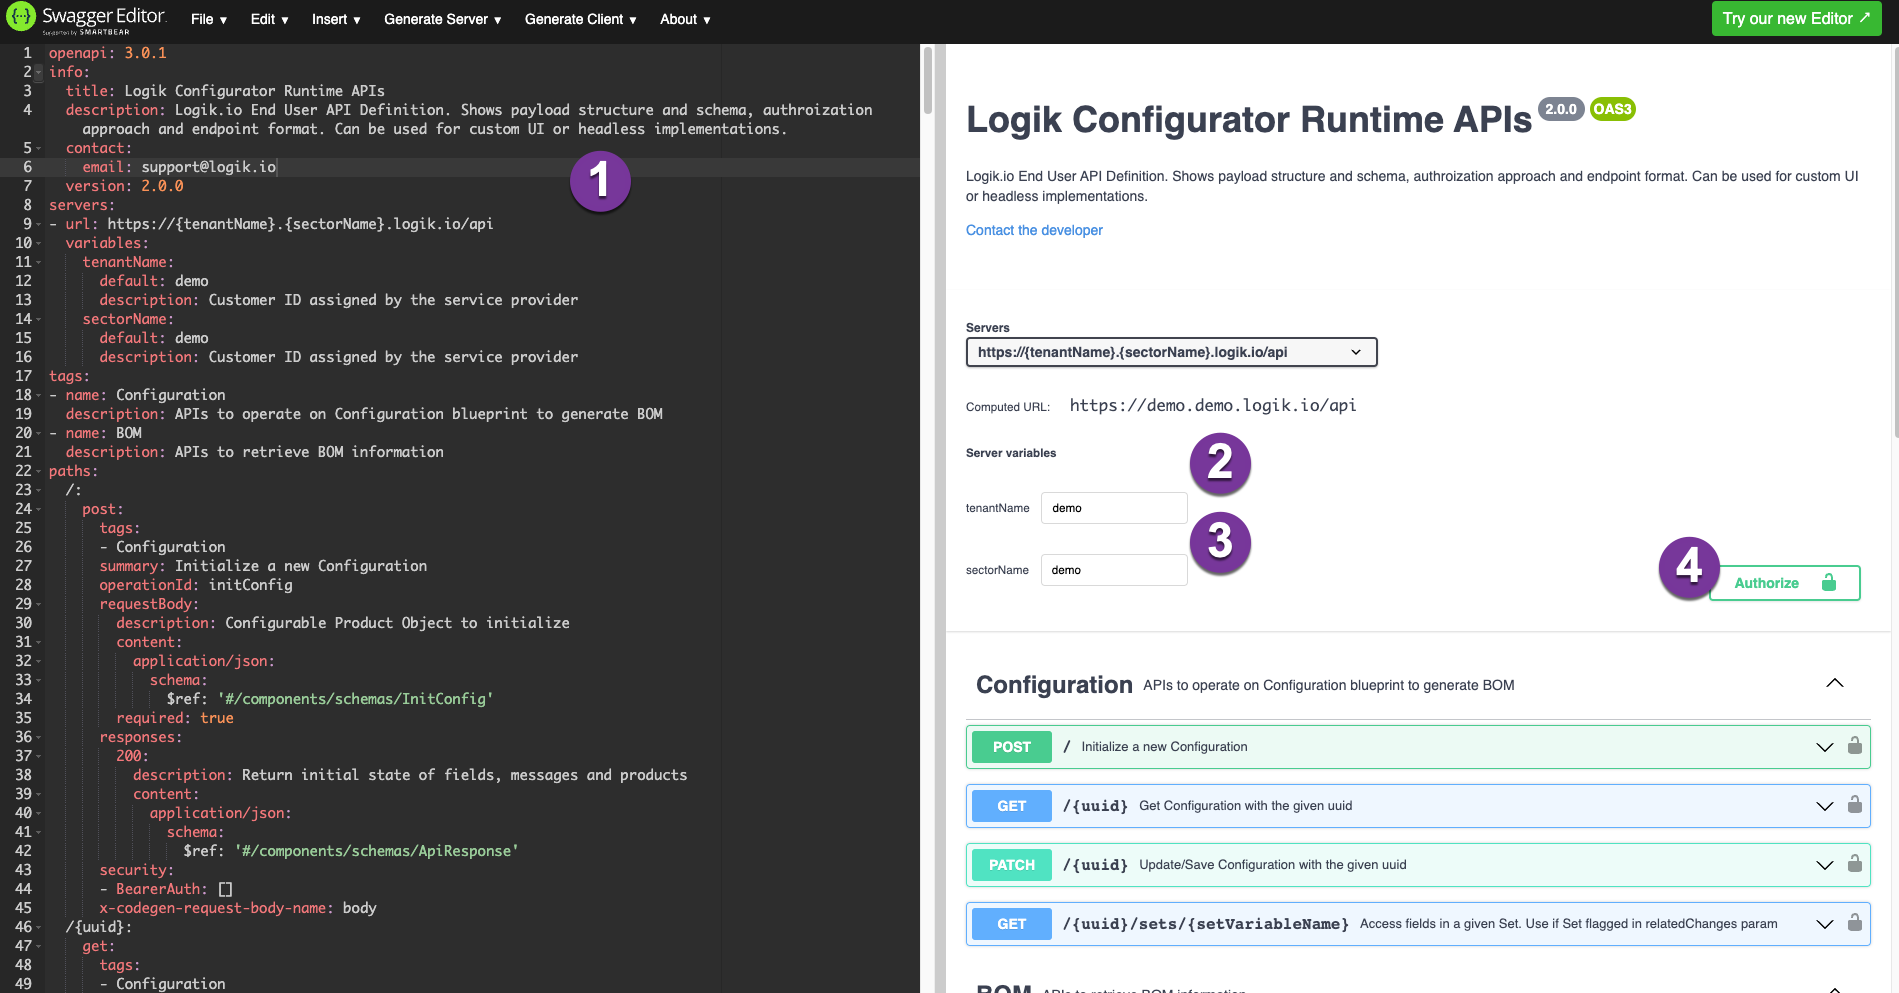Click inside the tenantName input field
Image resolution: width=1899 pixels, height=993 pixels.
click(1113, 508)
